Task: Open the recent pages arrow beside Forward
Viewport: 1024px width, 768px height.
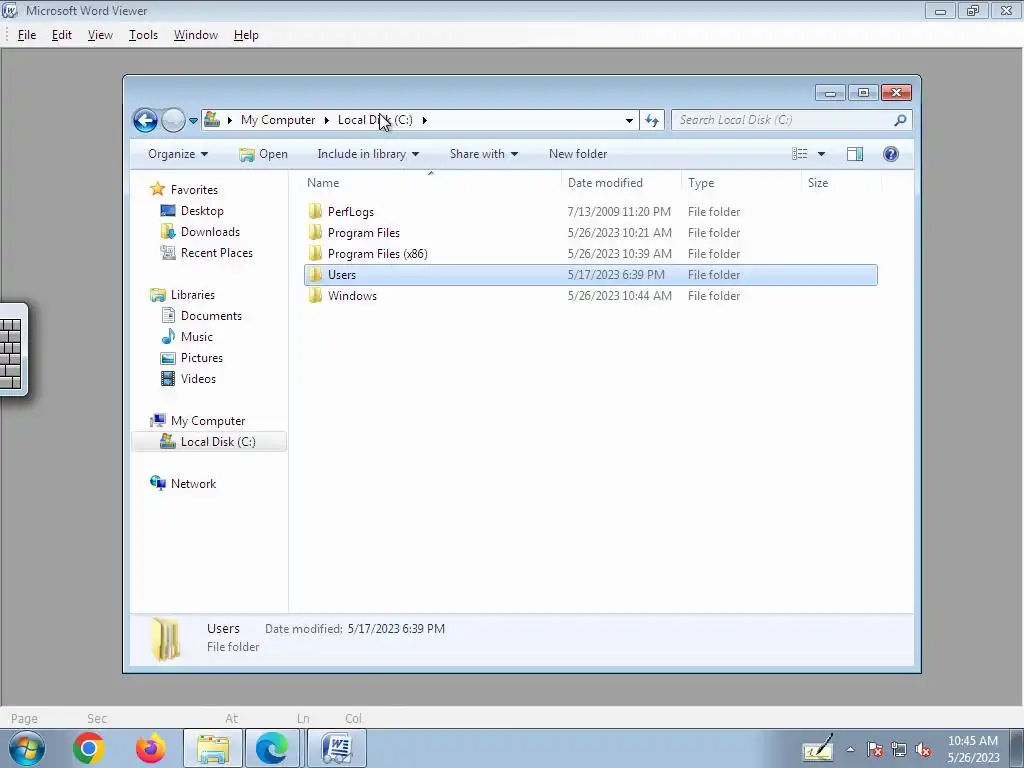Action: click(193, 120)
